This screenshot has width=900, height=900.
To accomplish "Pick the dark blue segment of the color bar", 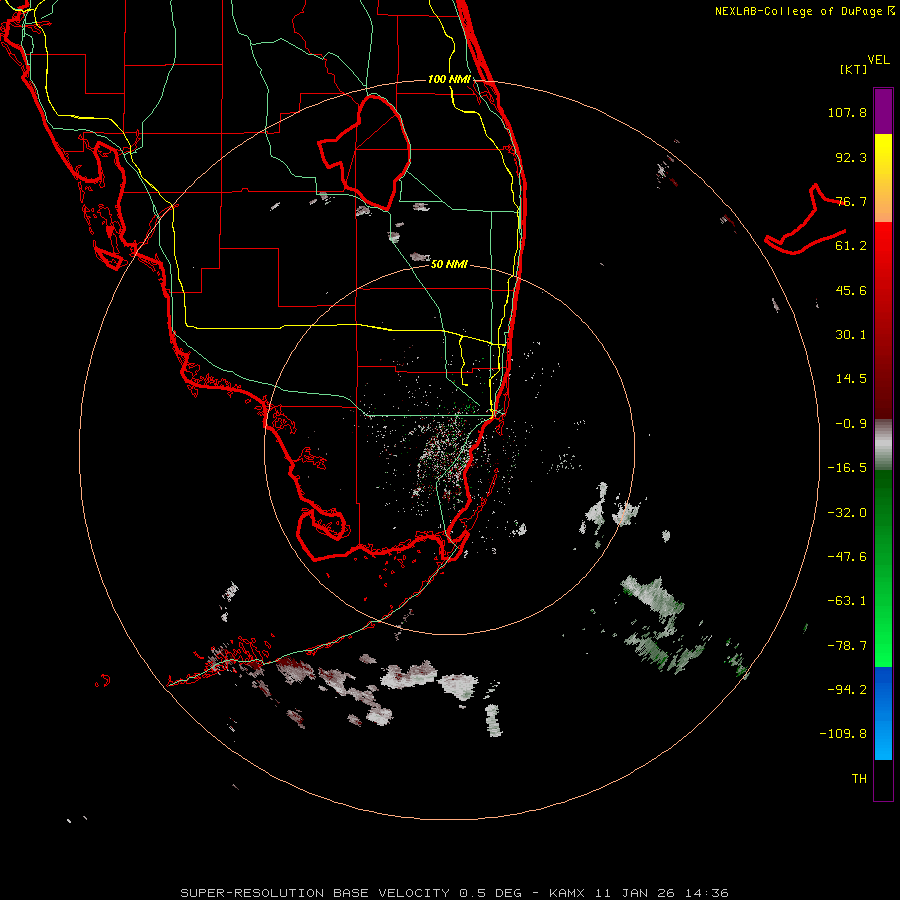I will 883,689.
